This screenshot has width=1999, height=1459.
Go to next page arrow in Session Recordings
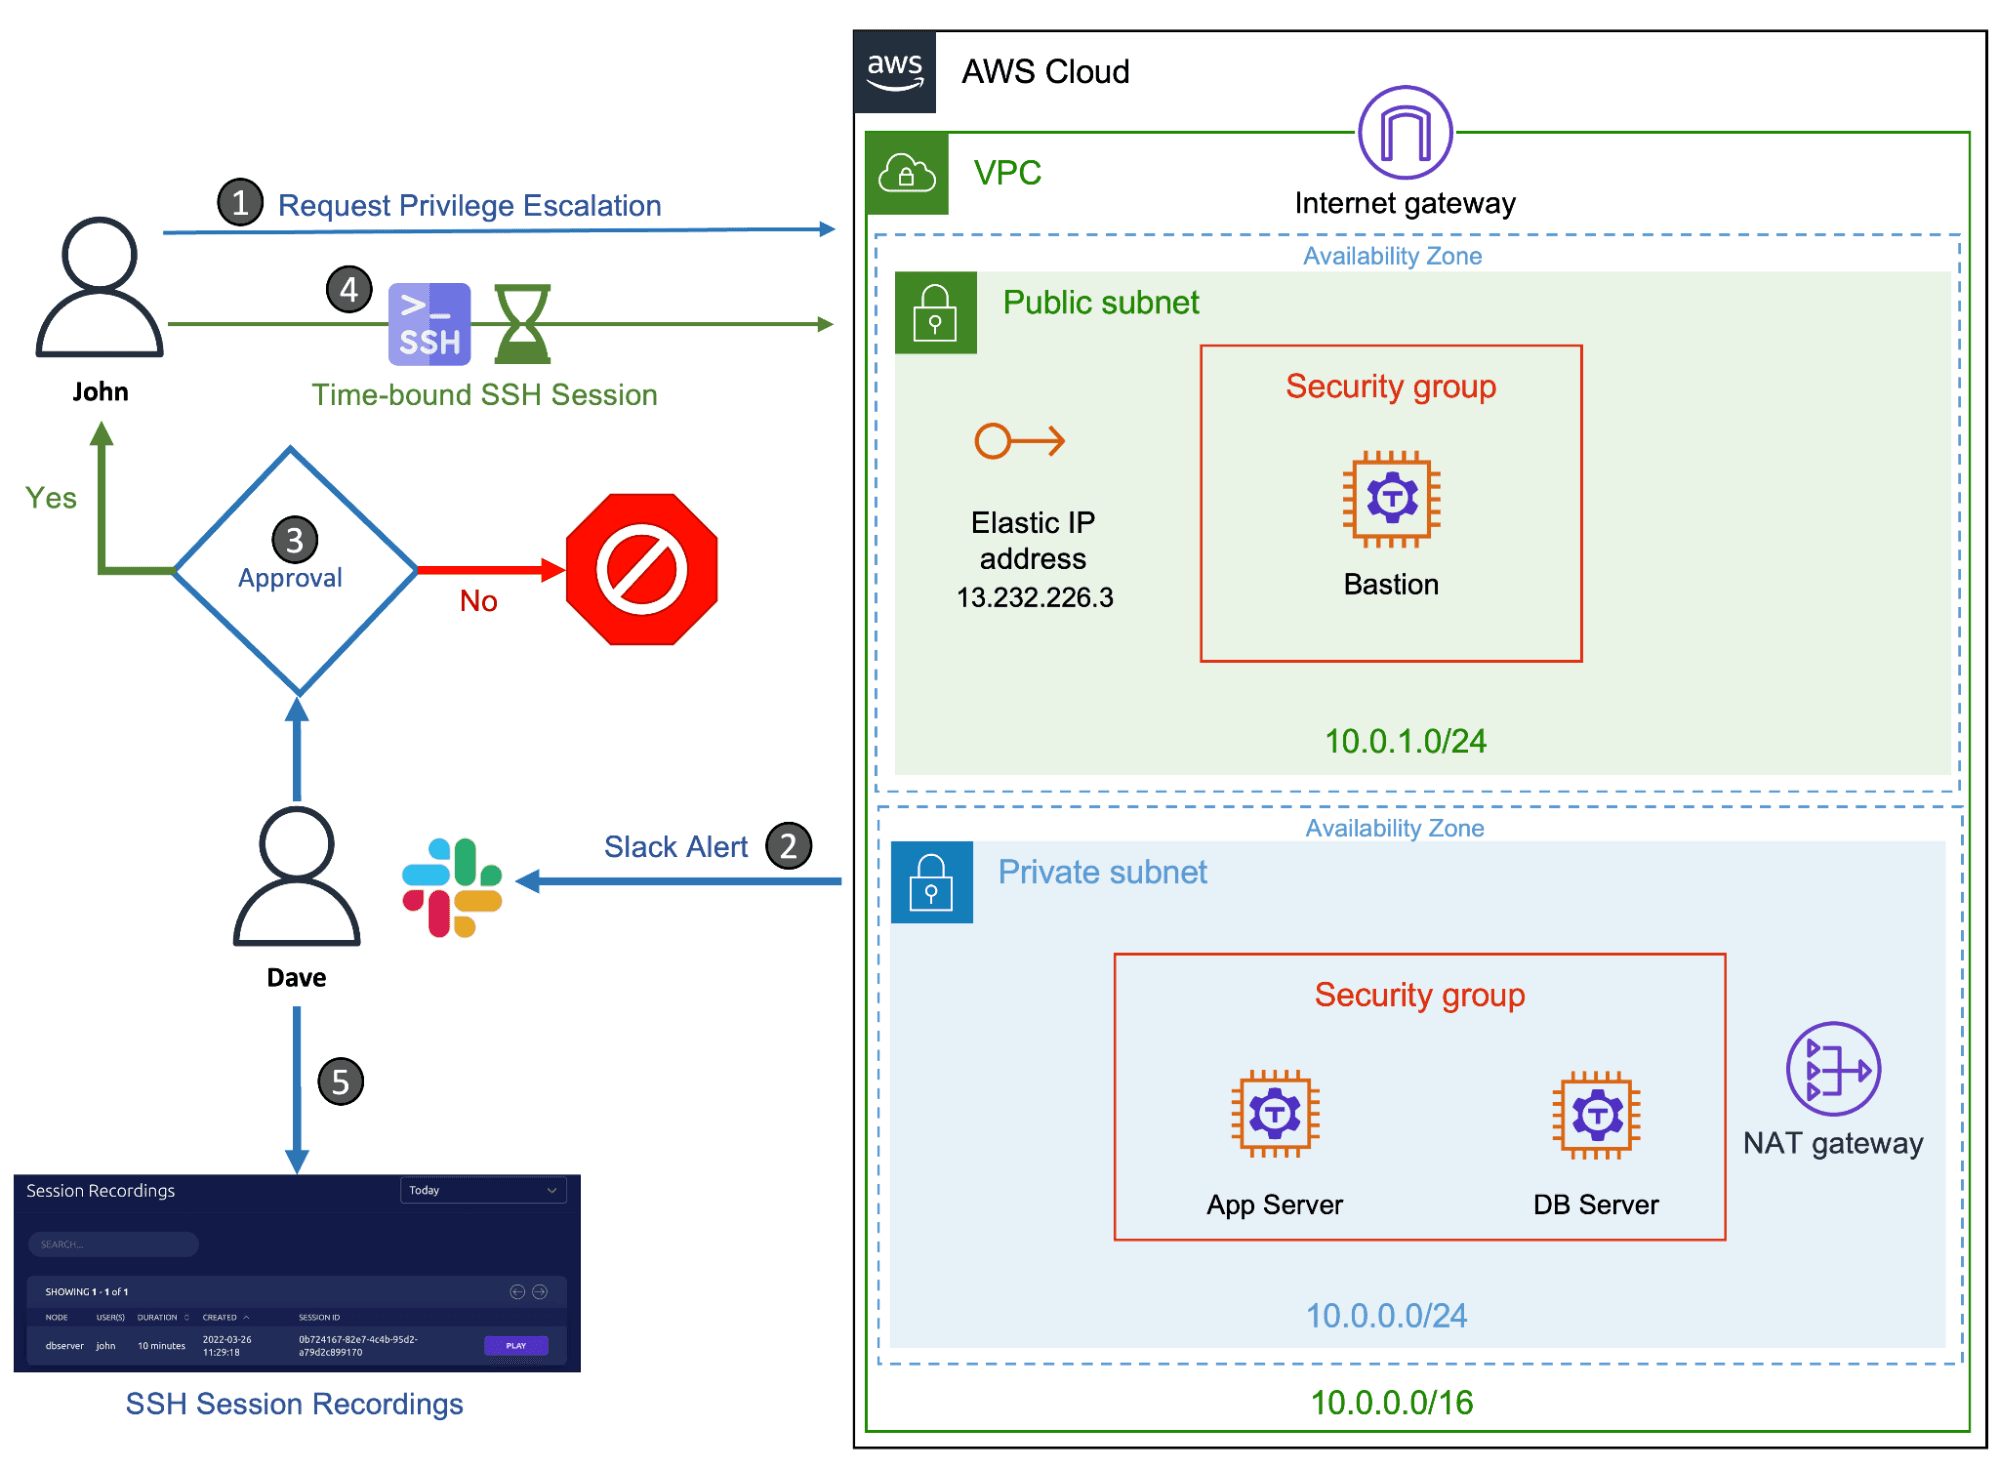point(539,1292)
